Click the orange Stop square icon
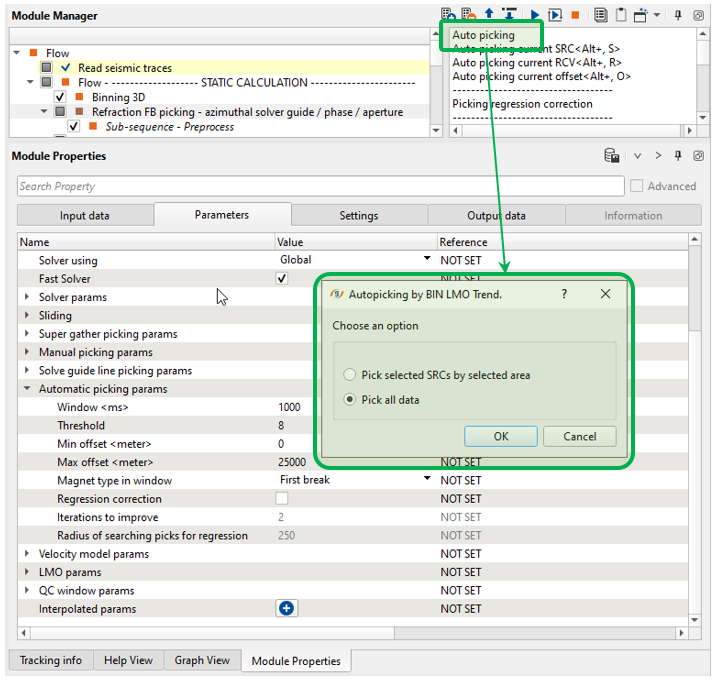Screen dimensions: 717x681 (x=575, y=15)
